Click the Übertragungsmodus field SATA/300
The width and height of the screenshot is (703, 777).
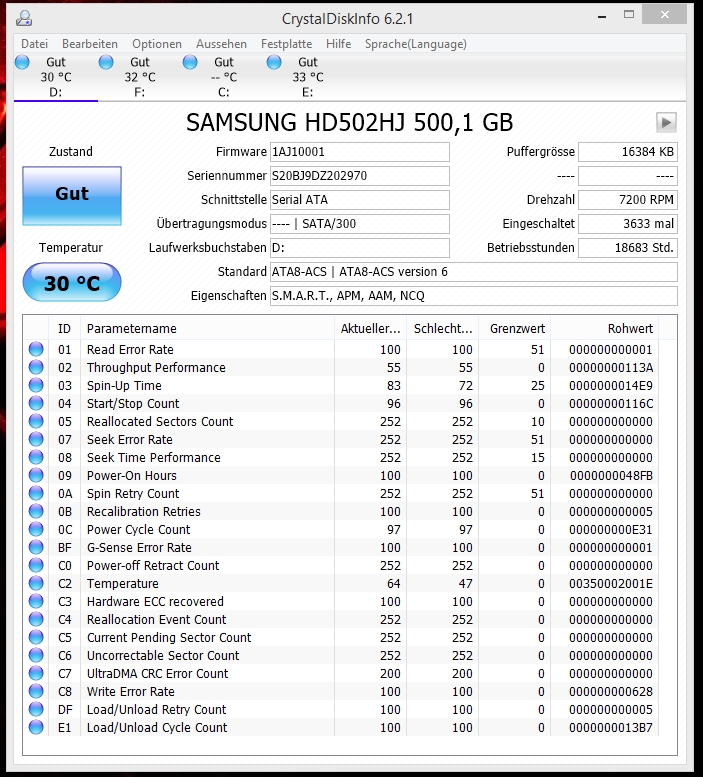pyautogui.click(x=360, y=224)
